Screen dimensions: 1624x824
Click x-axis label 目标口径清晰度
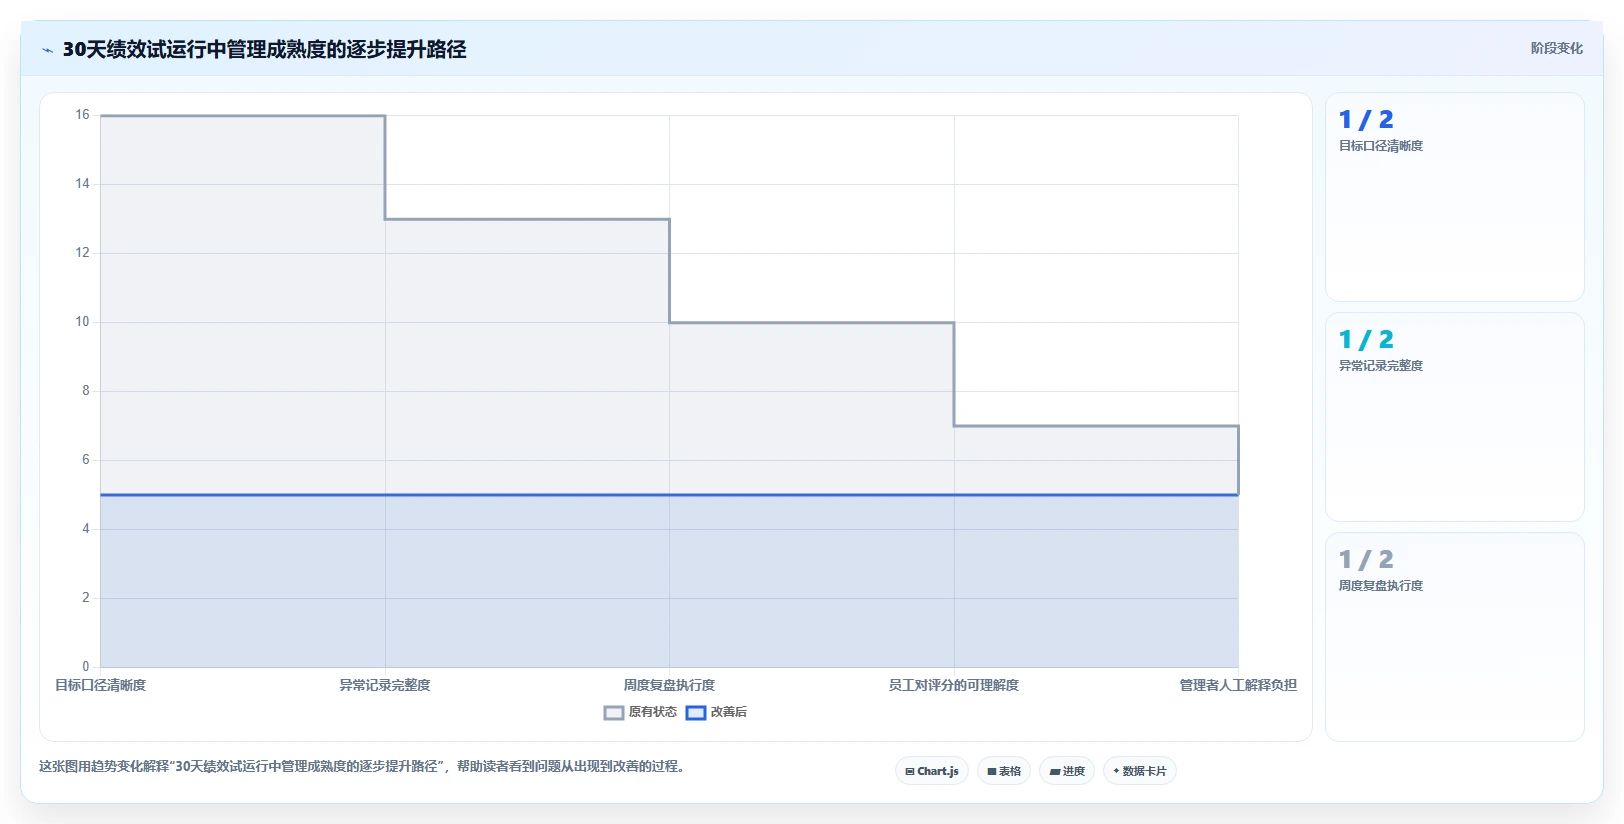point(100,685)
